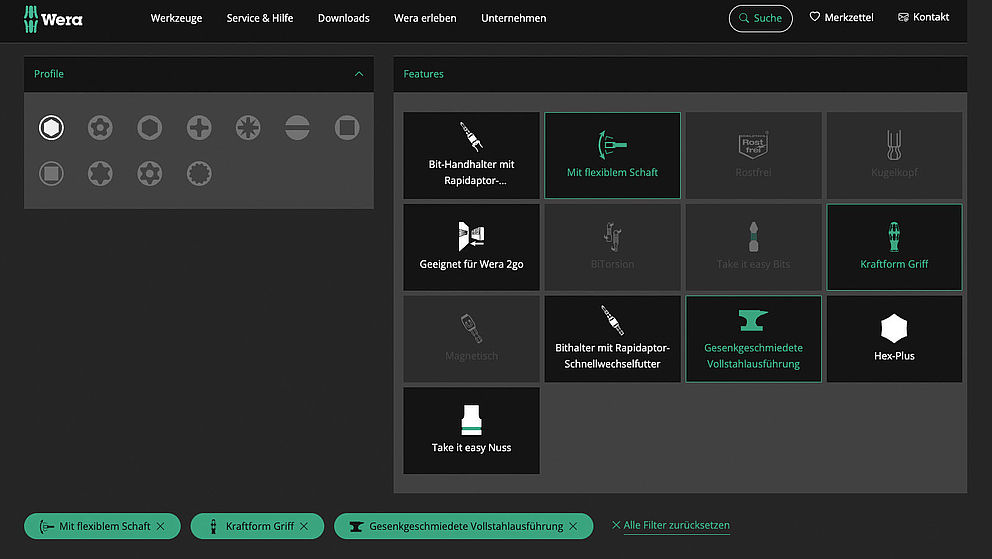The image size is (992, 559).
Task: Click the disabled Take it easy Bits tile
Action: point(753,247)
